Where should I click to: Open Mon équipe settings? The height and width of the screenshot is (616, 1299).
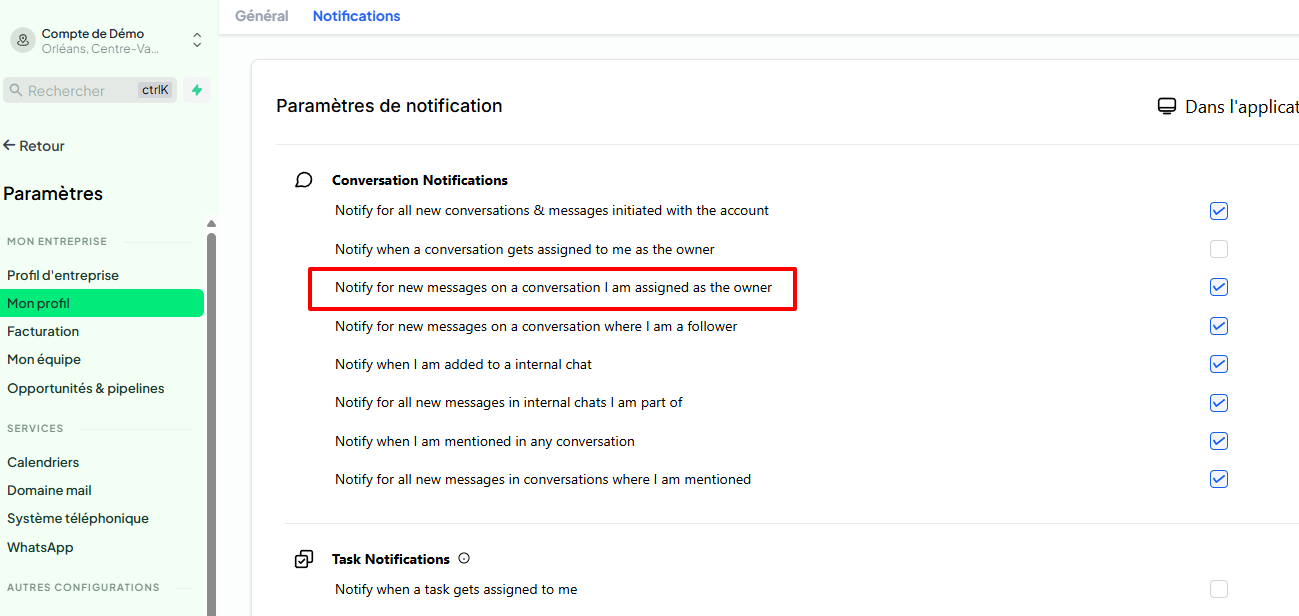pyautogui.click(x=44, y=359)
